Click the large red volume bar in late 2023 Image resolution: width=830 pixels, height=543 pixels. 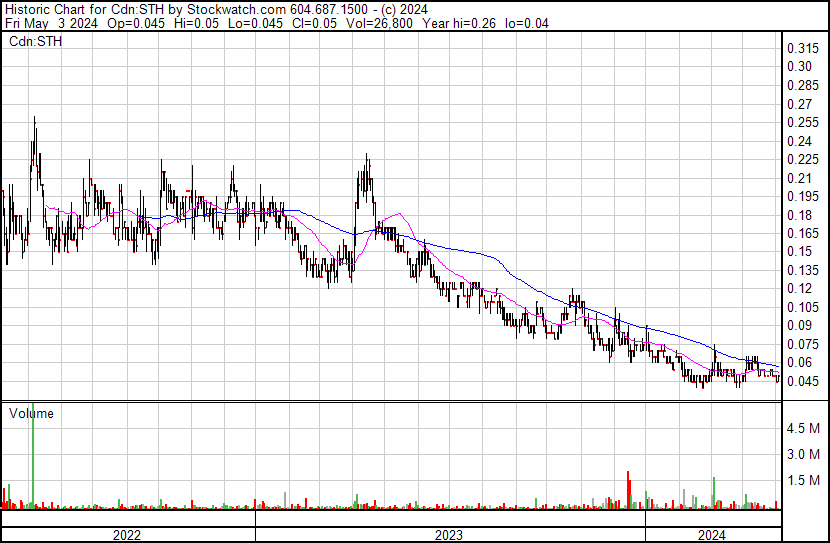click(x=628, y=490)
